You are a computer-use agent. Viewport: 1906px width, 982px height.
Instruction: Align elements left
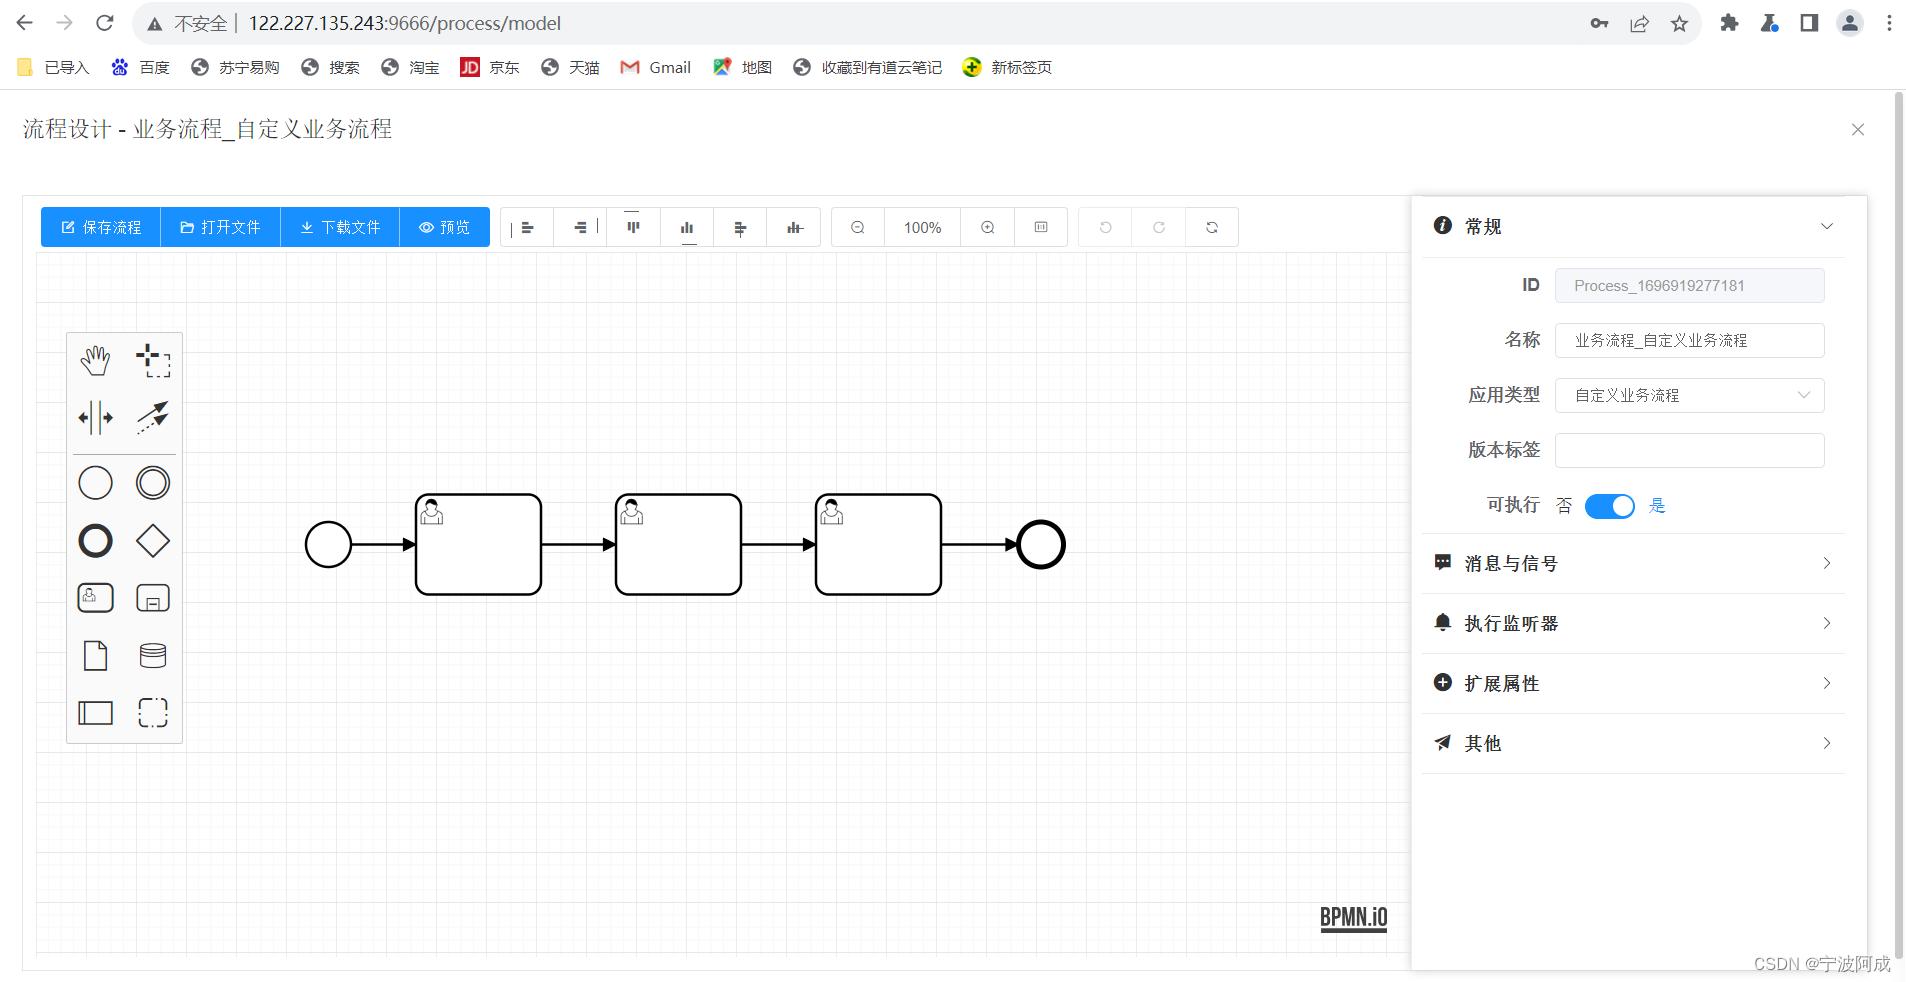(x=527, y=228)
